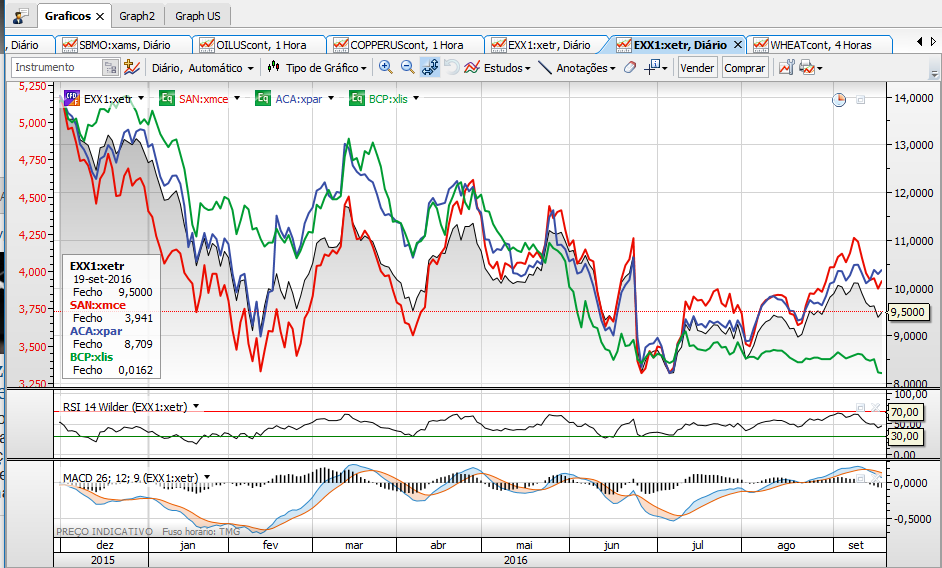Viewport: 942px width, 568px height.
Task: Open the COPPERUScont, 1 Hora chart tab
Action: click(405, 45)
